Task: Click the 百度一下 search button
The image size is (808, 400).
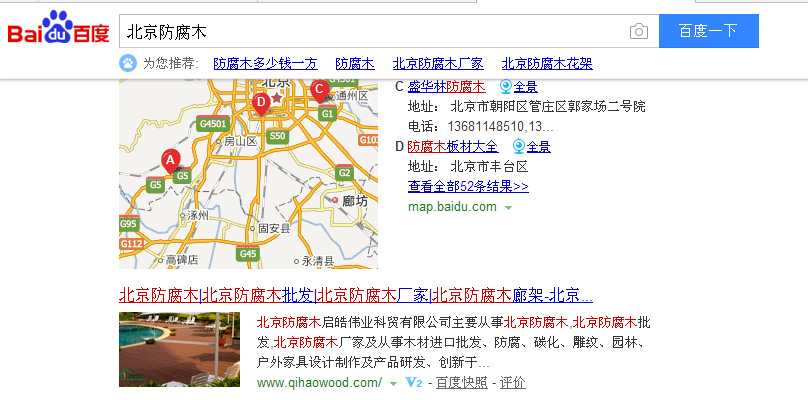Action: point(709,31)
